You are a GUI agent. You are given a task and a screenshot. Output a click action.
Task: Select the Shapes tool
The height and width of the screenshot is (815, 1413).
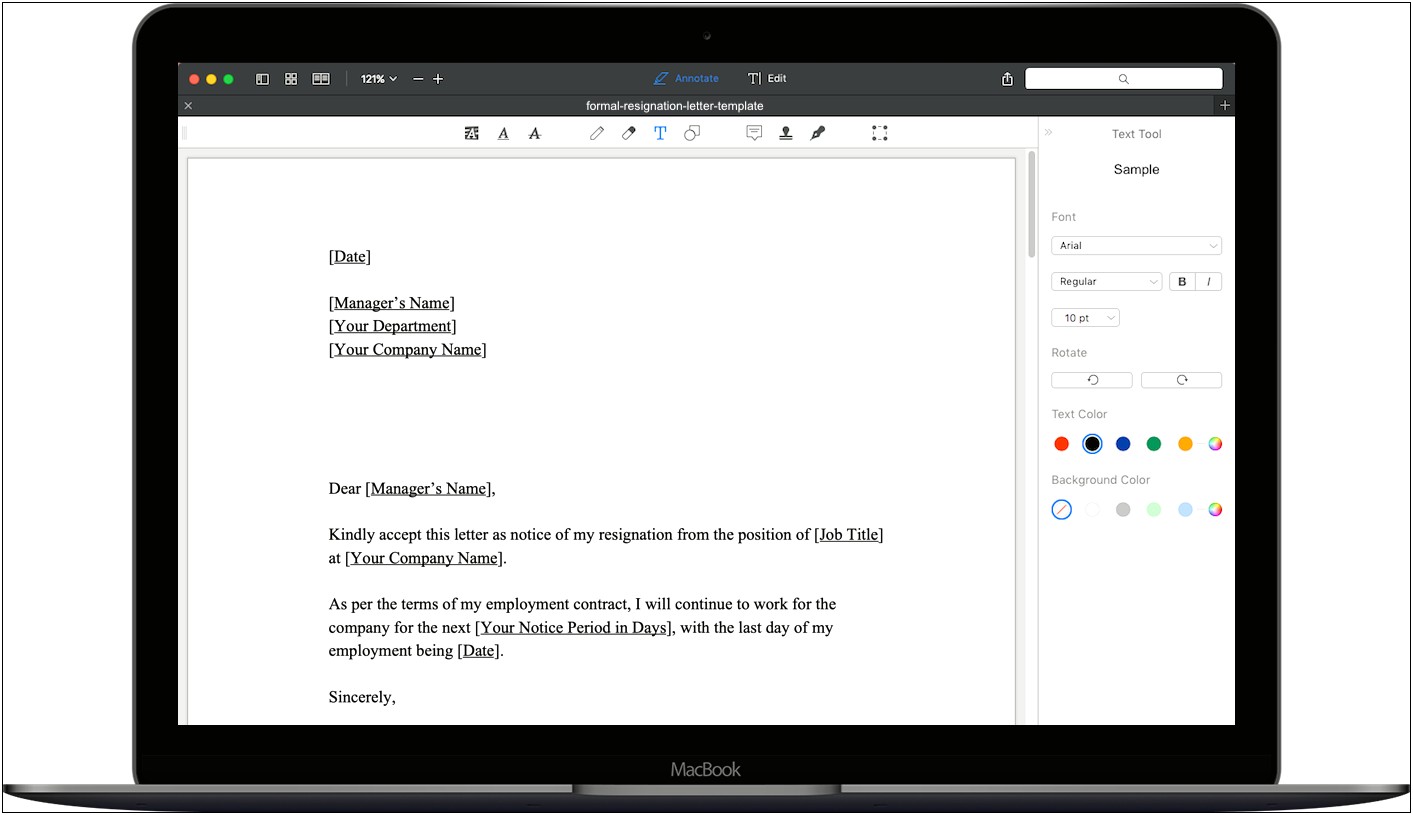pos(692,133)
